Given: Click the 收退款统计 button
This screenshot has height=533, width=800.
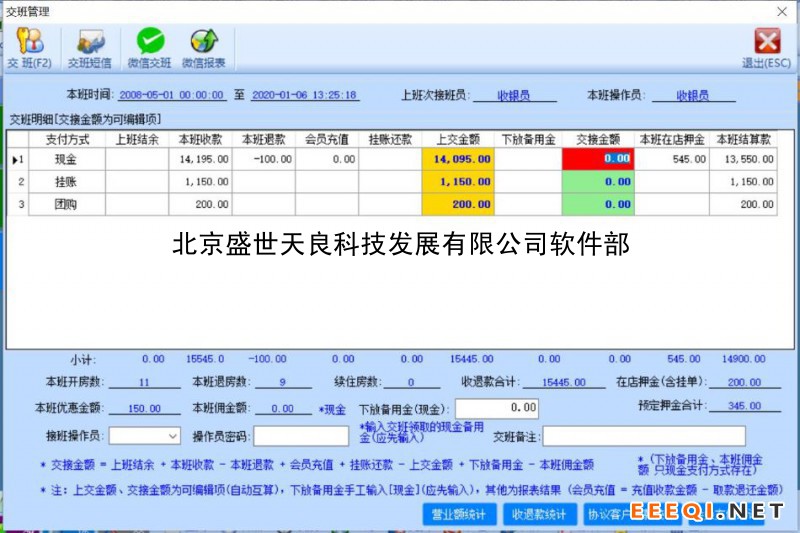Looking at the screenshot, I should click(538, 514).
